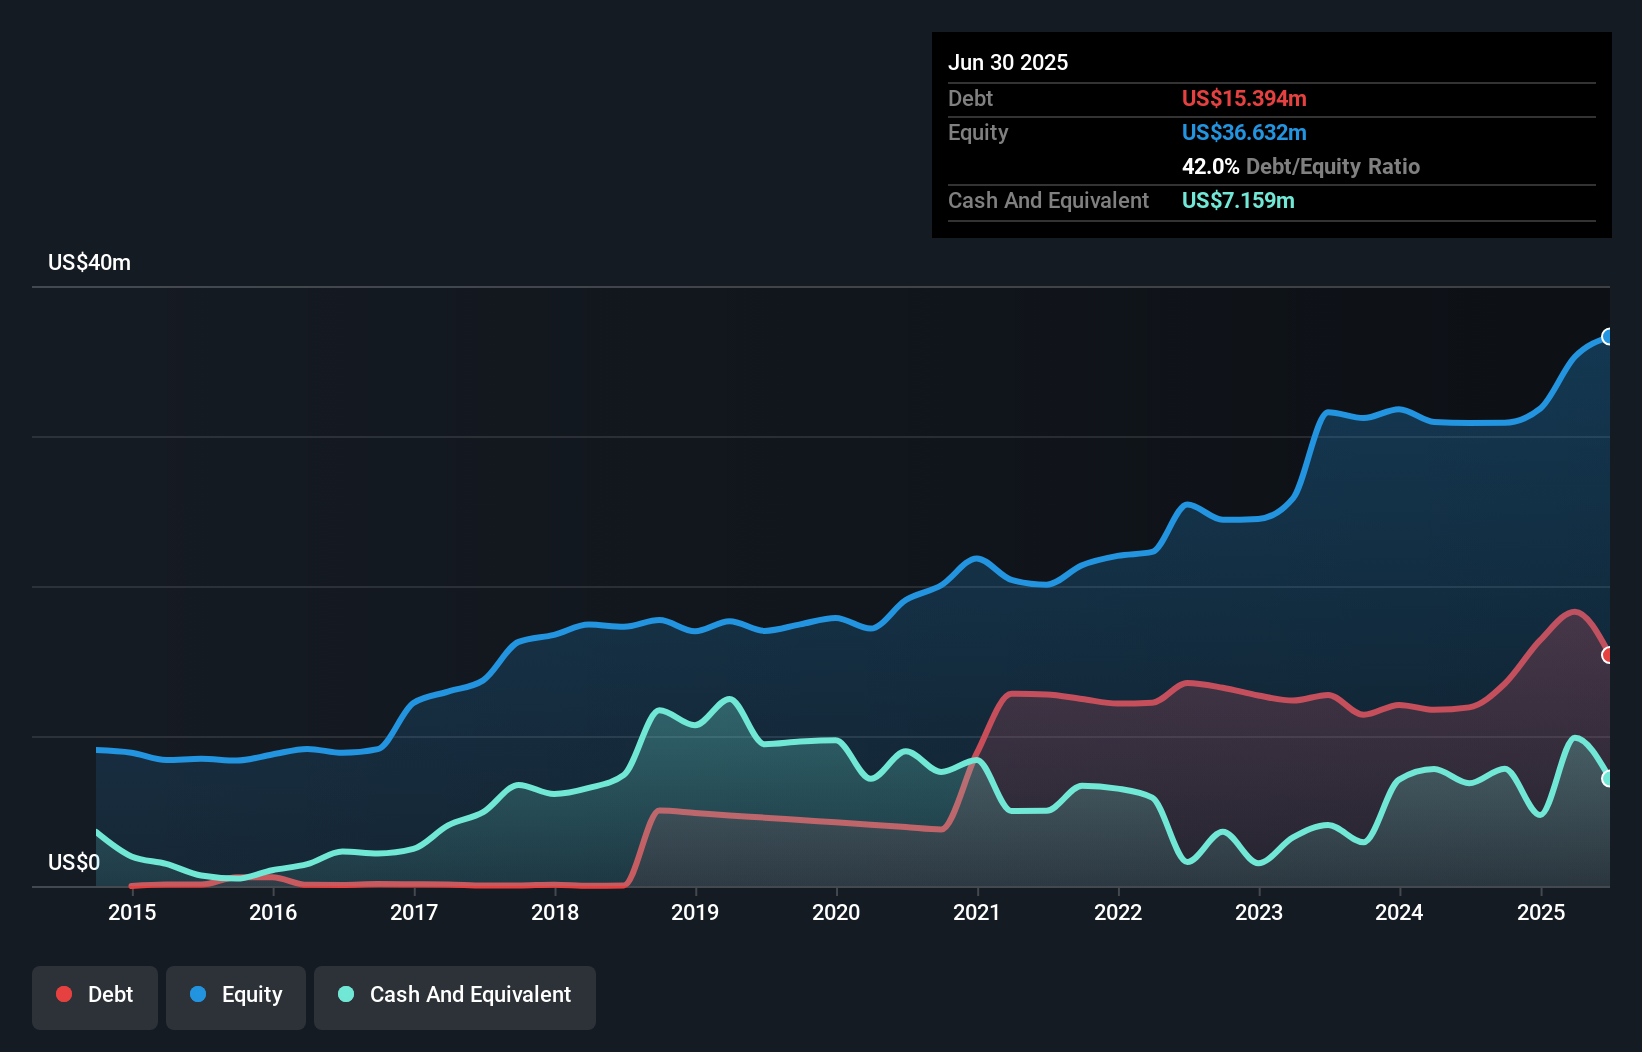Click the peak of the red Debt area in 2025
The width and height of the screenshot is (1642, 1052).
(x=1575, y=612)
